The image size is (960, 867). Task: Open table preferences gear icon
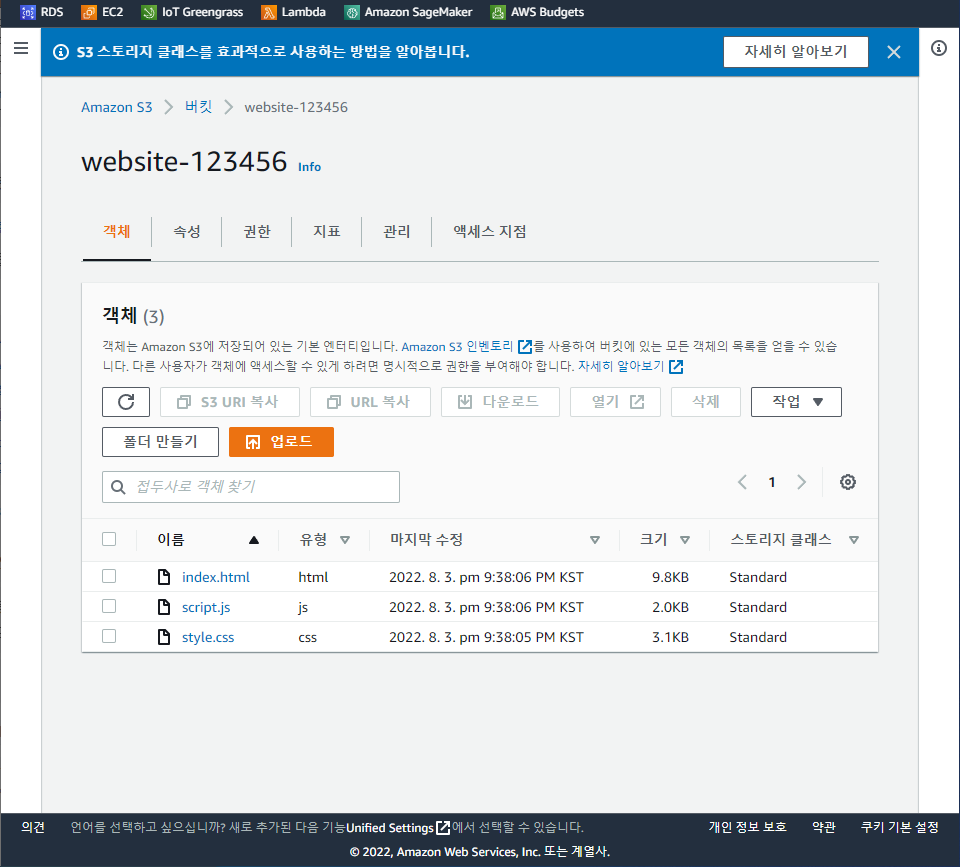(847, 482)
